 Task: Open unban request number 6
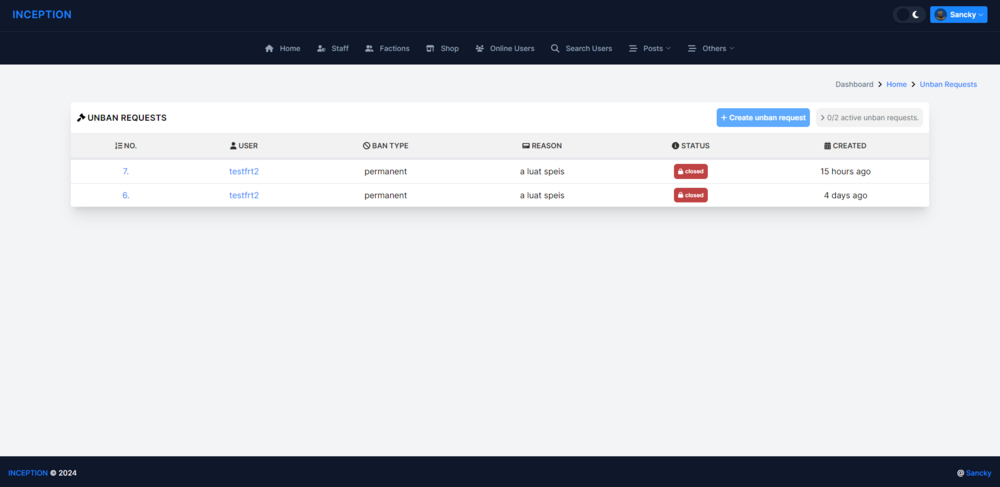126,195
